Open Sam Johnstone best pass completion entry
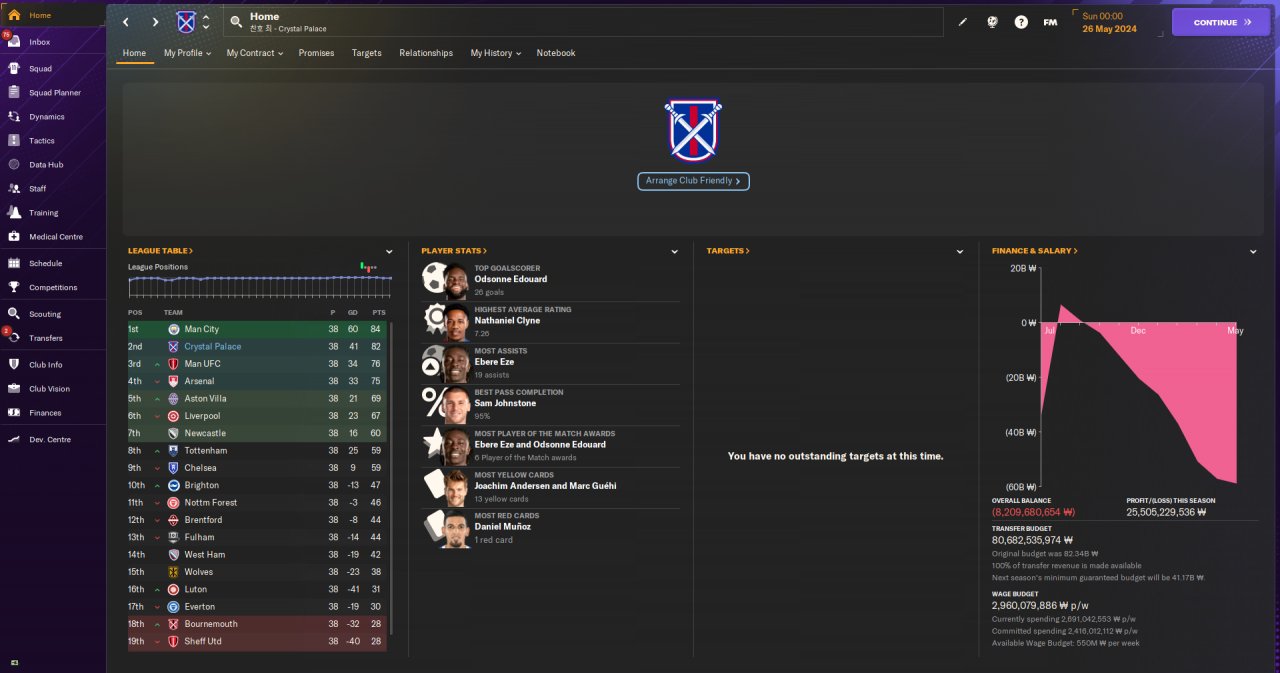Image resolution: width=1280 pixels, height=673 pixels. pos(550,404)
